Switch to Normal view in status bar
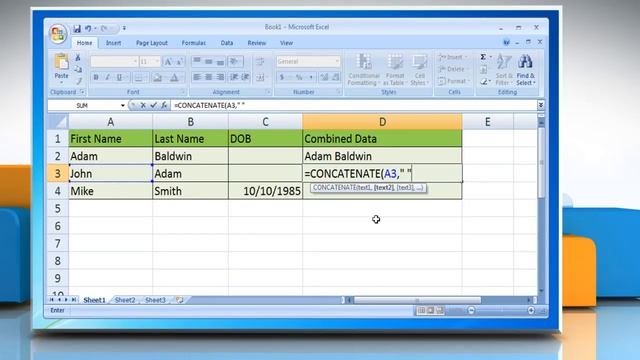The image size is (640, 360). (421, 311)
